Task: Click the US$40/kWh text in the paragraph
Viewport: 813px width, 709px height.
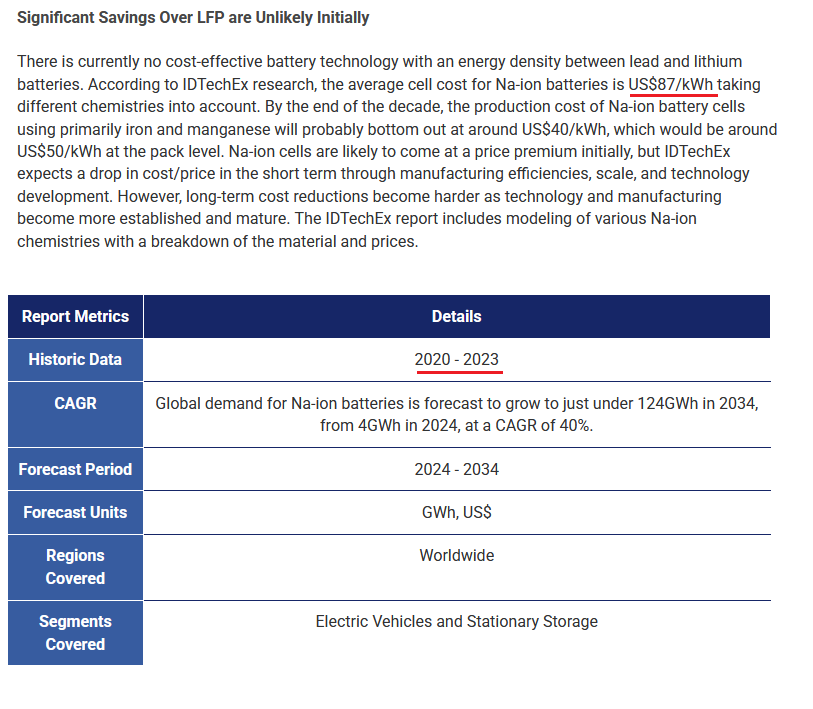Action: 564,129
